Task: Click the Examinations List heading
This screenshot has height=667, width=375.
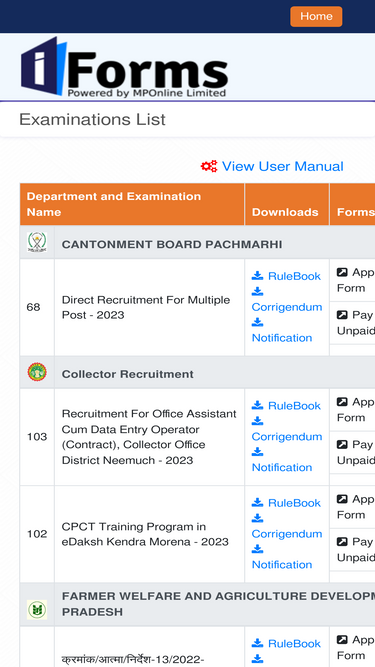Action: (92, 120)
